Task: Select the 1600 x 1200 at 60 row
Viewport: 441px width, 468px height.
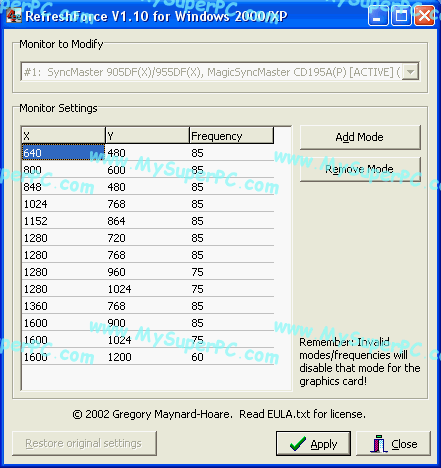Action: tap(148, 357)
